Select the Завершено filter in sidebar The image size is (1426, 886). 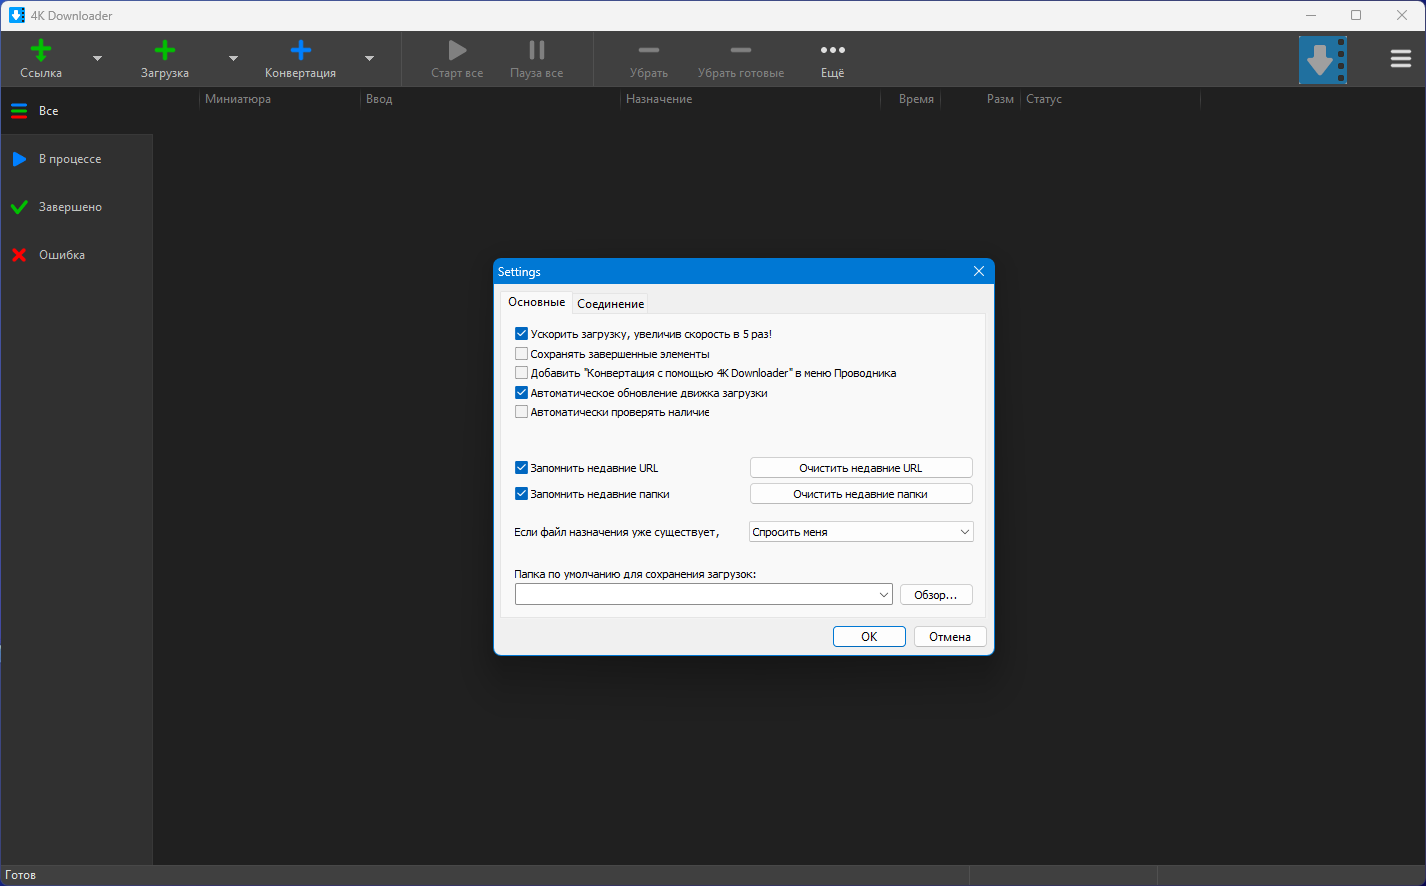point(70,207)
